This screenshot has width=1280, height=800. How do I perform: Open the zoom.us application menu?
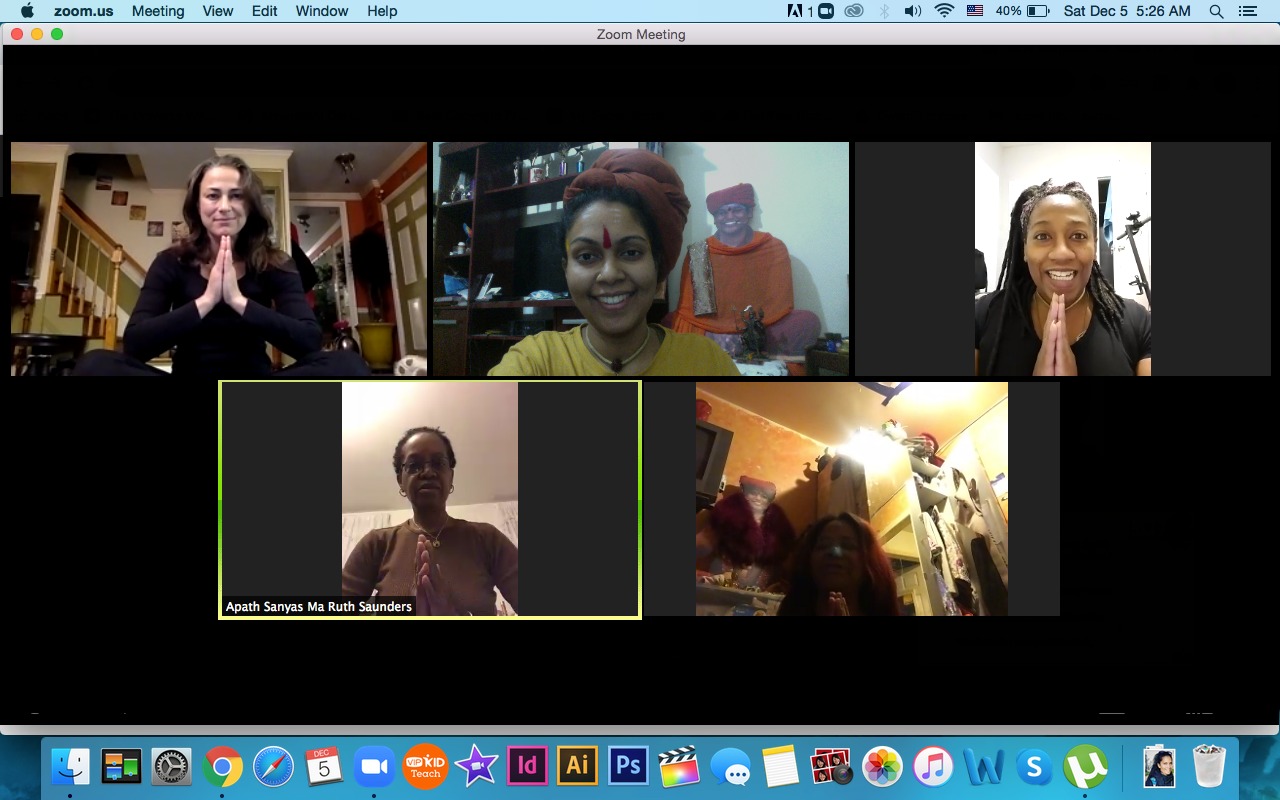pyautogui.click(x=82, y=11)
